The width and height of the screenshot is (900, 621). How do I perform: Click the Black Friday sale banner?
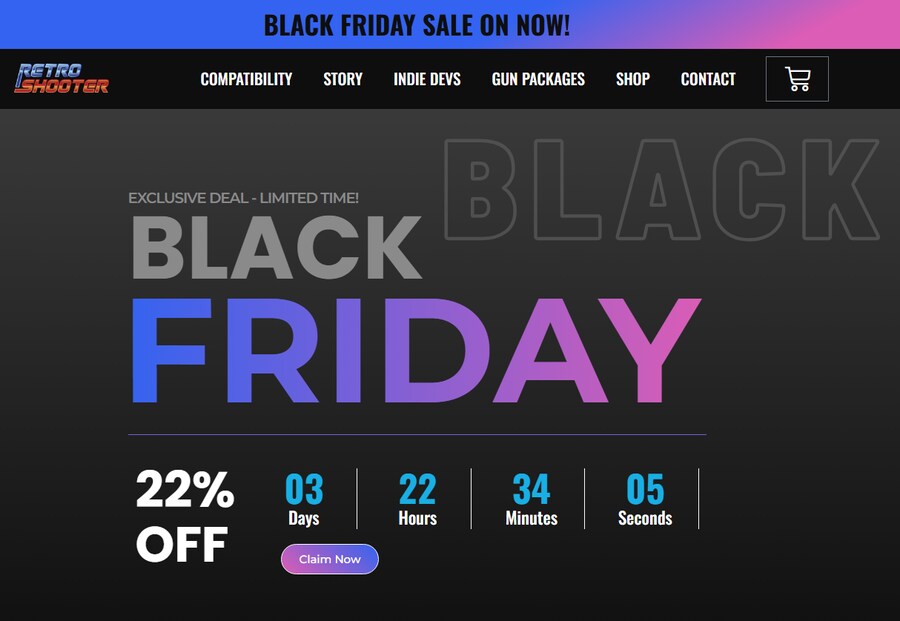[417, 25]
